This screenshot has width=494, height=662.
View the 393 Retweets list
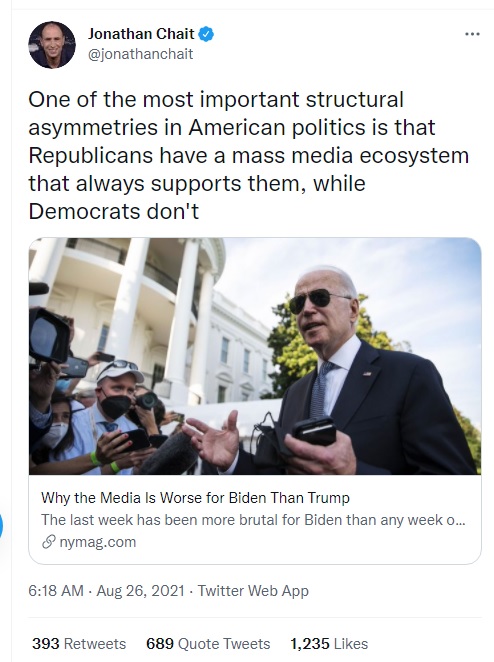79,643
